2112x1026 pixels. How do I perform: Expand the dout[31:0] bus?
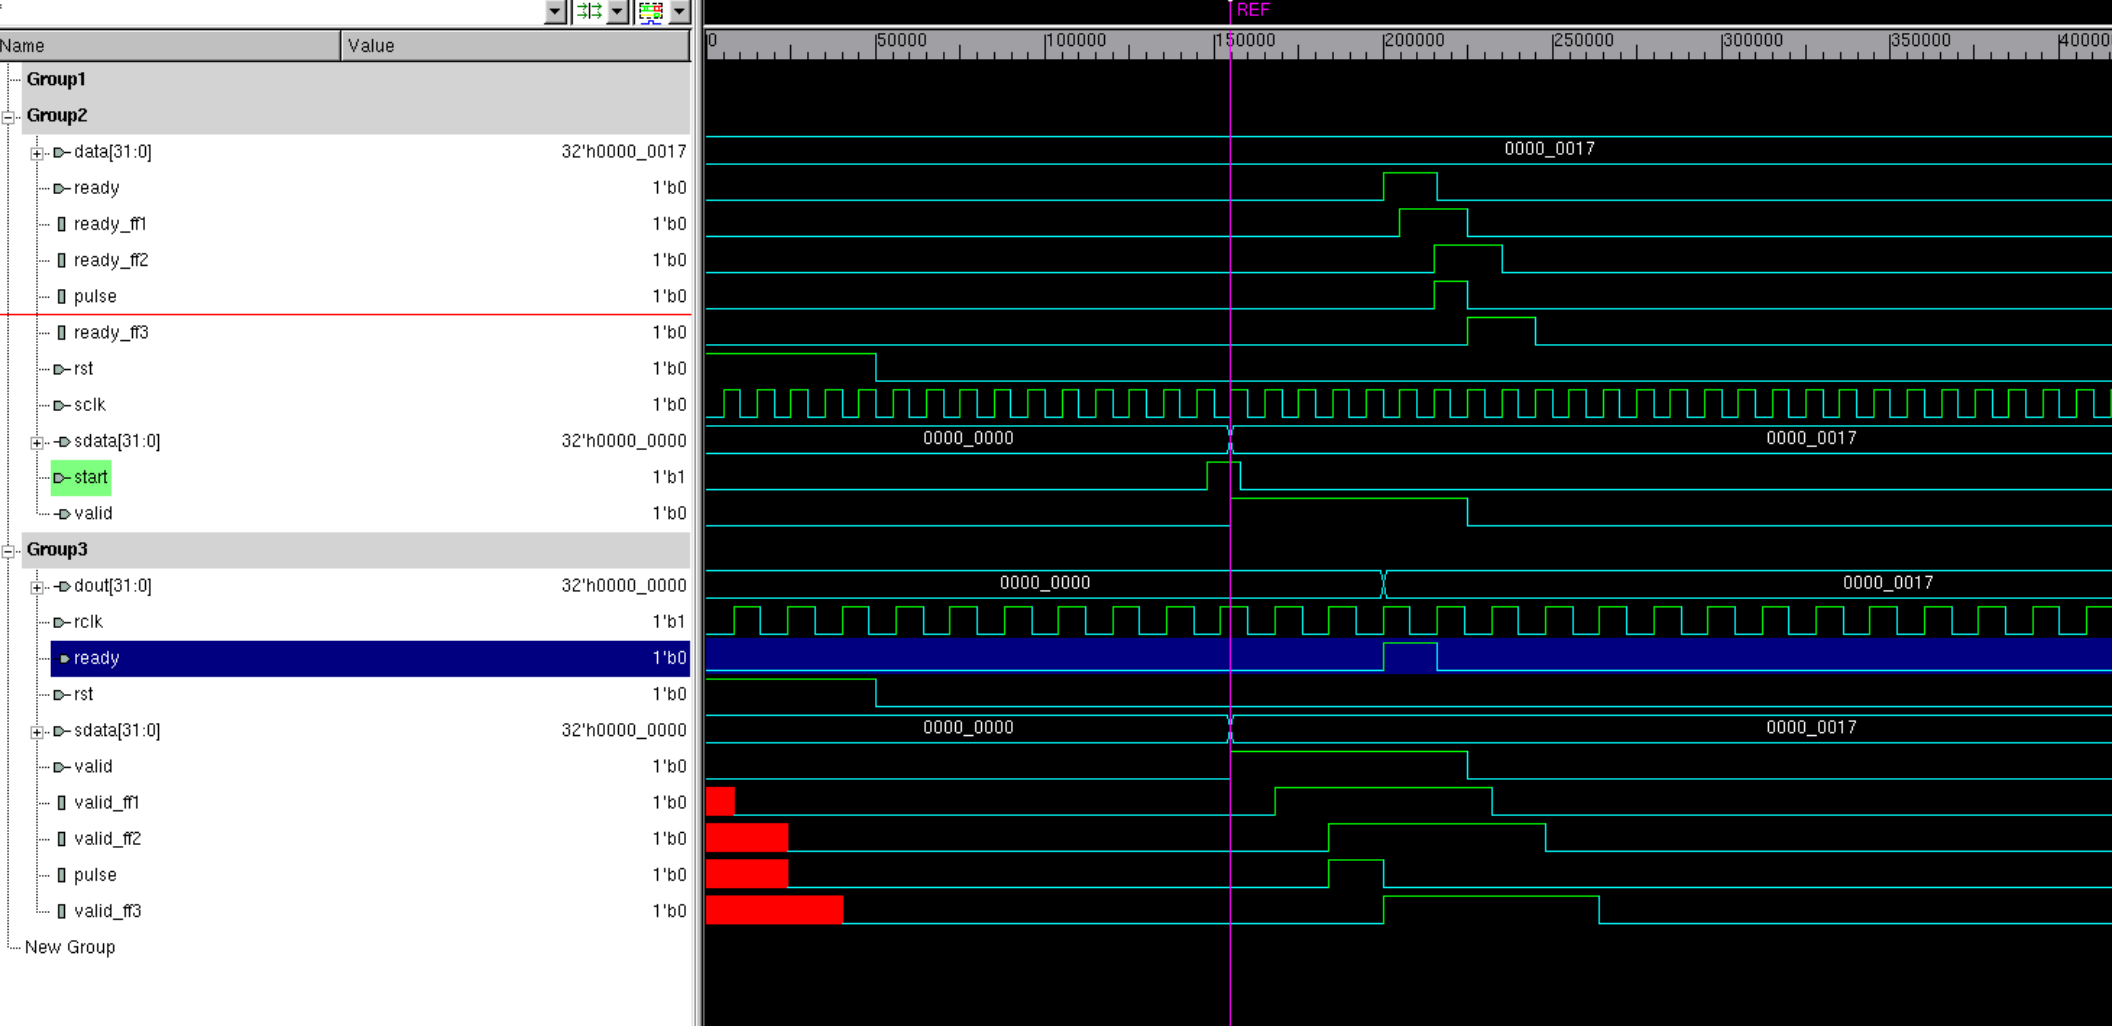(37, 587)
